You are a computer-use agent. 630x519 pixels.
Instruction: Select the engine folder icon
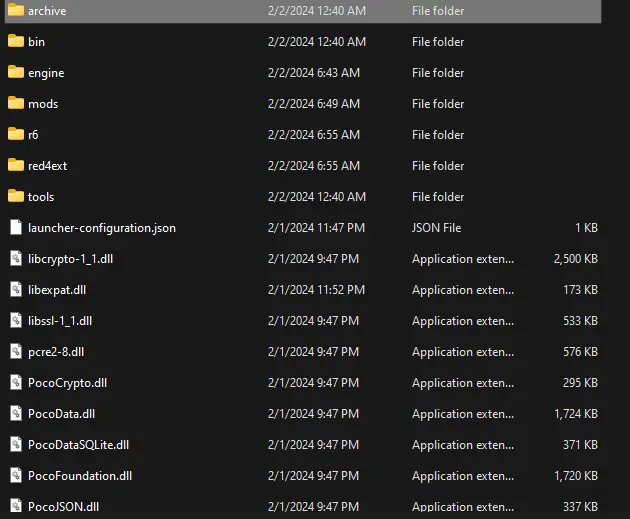16,72
